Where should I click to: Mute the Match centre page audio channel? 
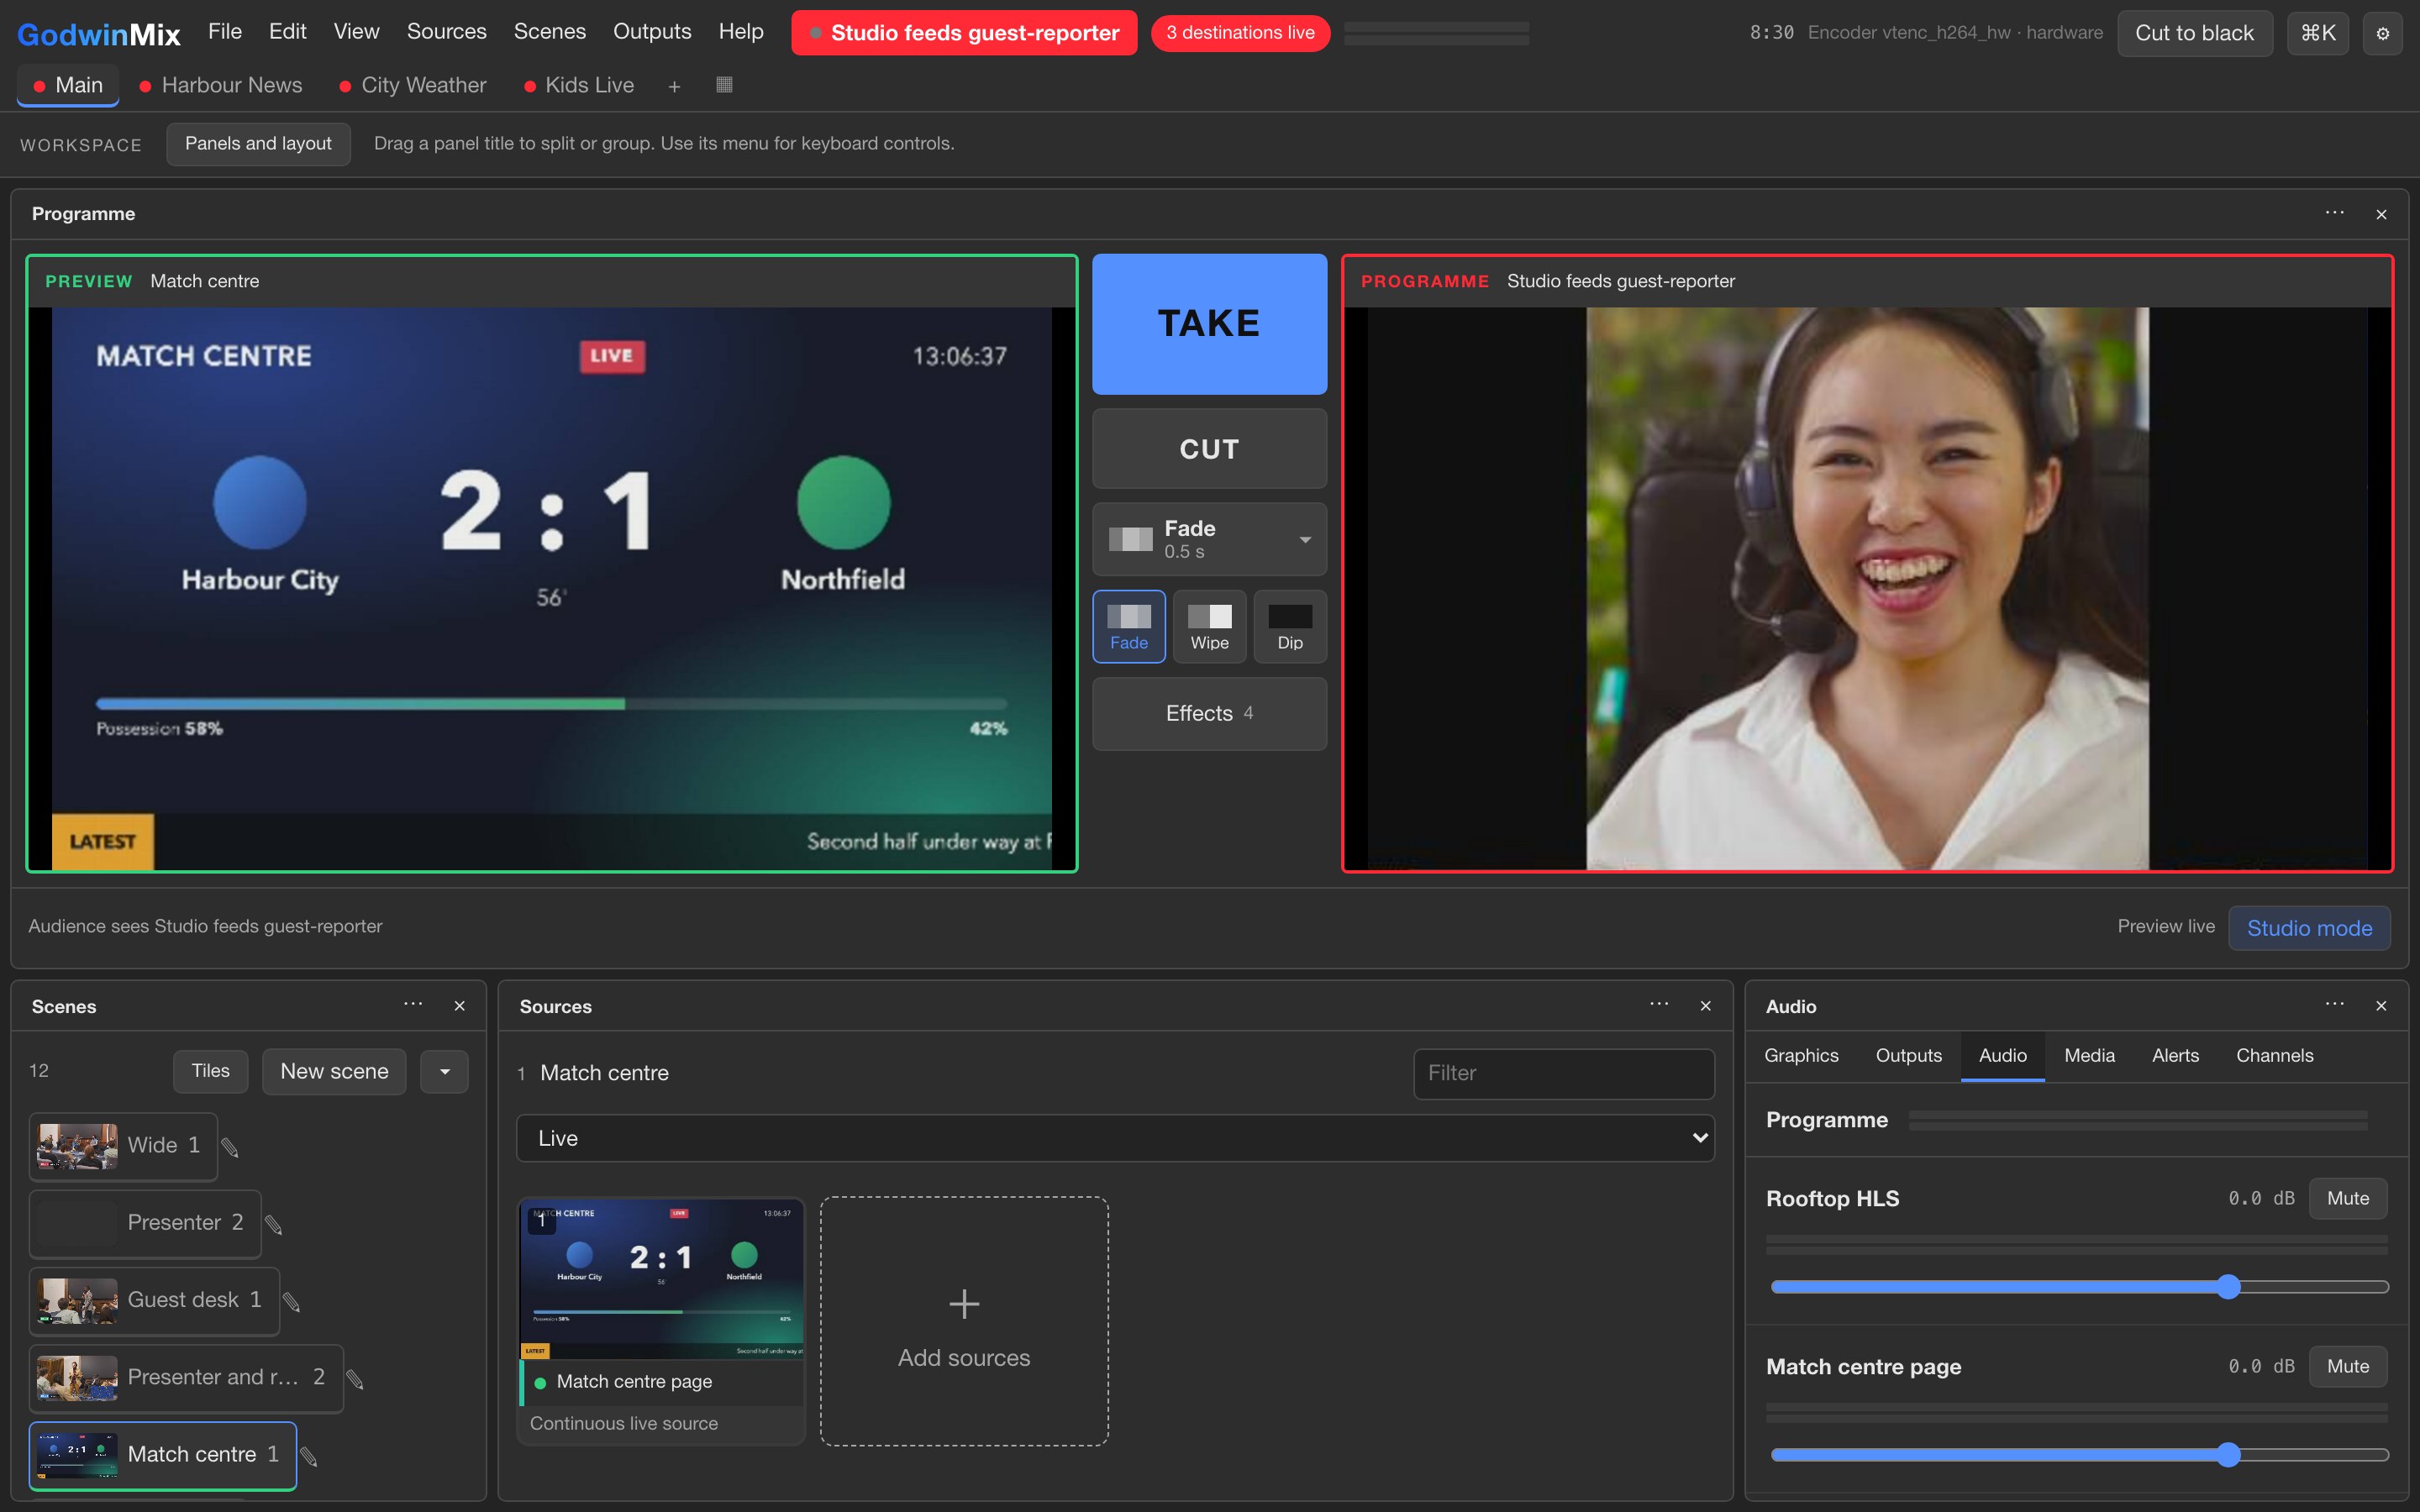2347,1366
